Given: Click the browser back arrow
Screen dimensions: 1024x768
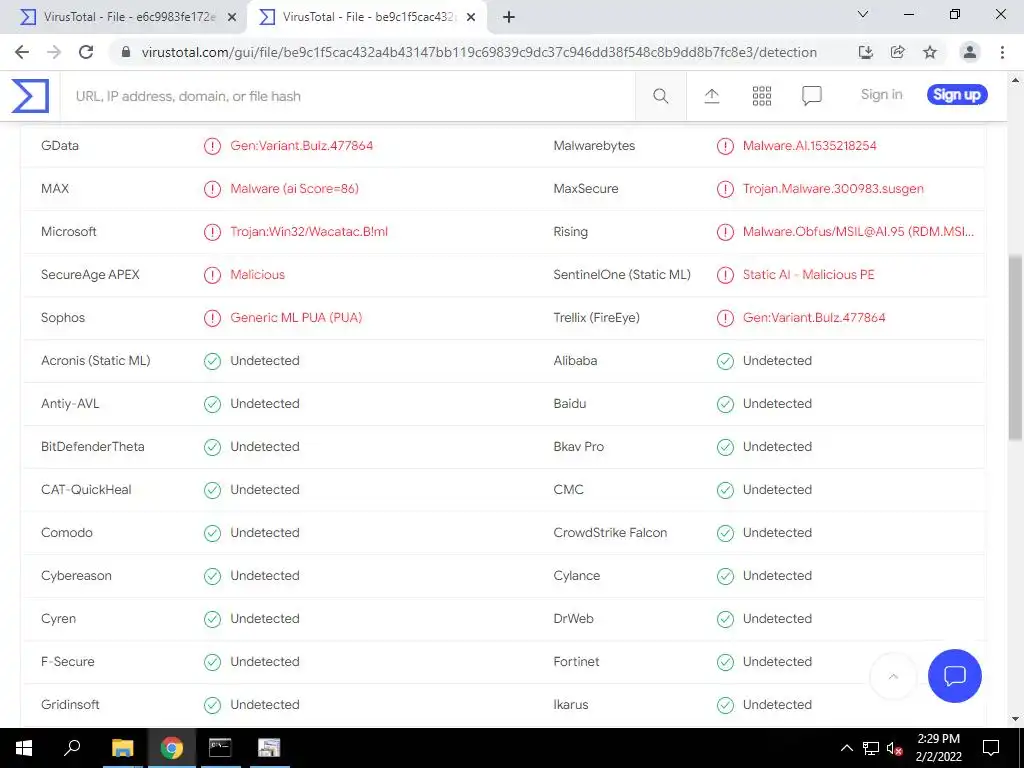Looking at the screenshot, I should tap(22, 52).
